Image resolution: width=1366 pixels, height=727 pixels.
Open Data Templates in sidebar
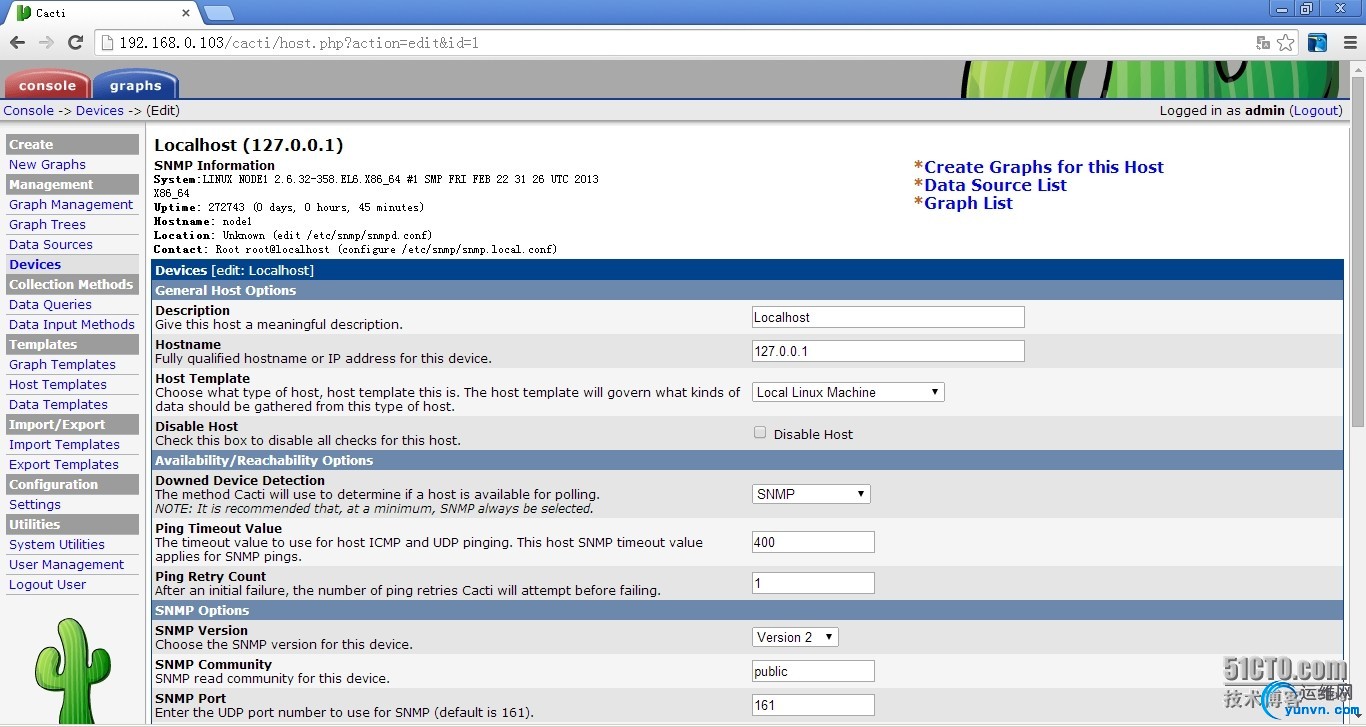pos(58,404)
